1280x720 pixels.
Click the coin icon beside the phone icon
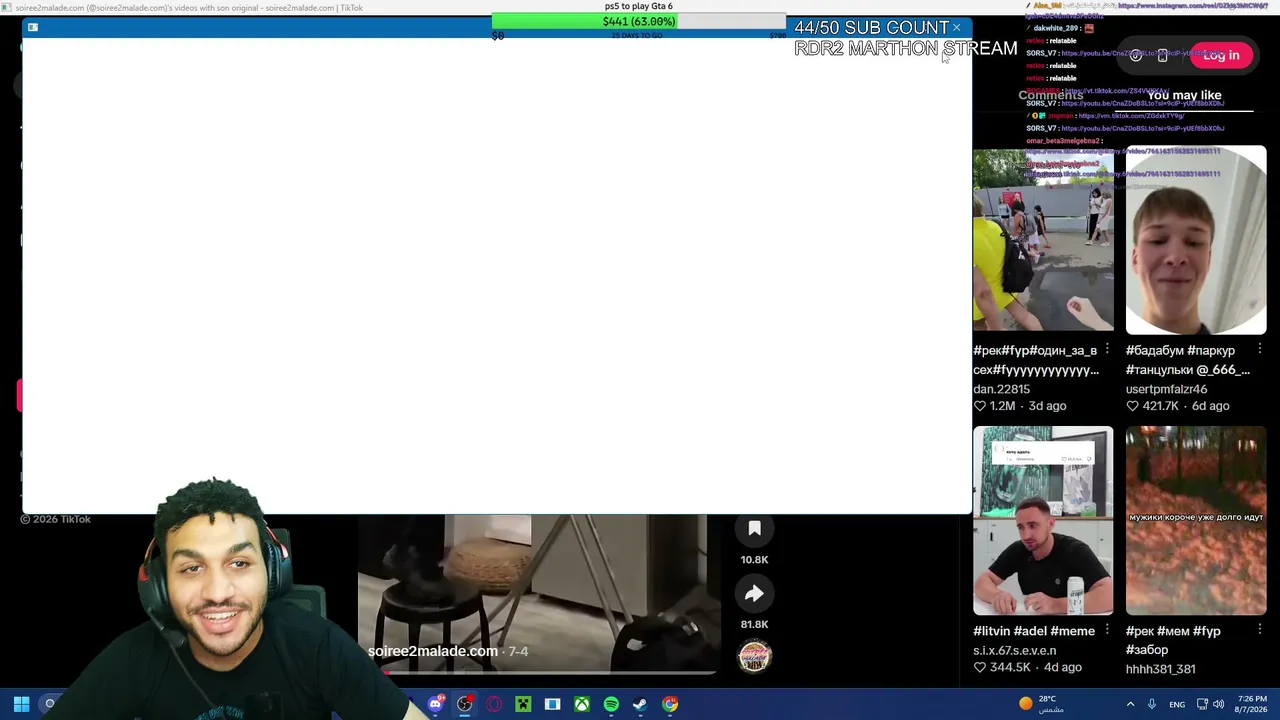coord(1136,56)
